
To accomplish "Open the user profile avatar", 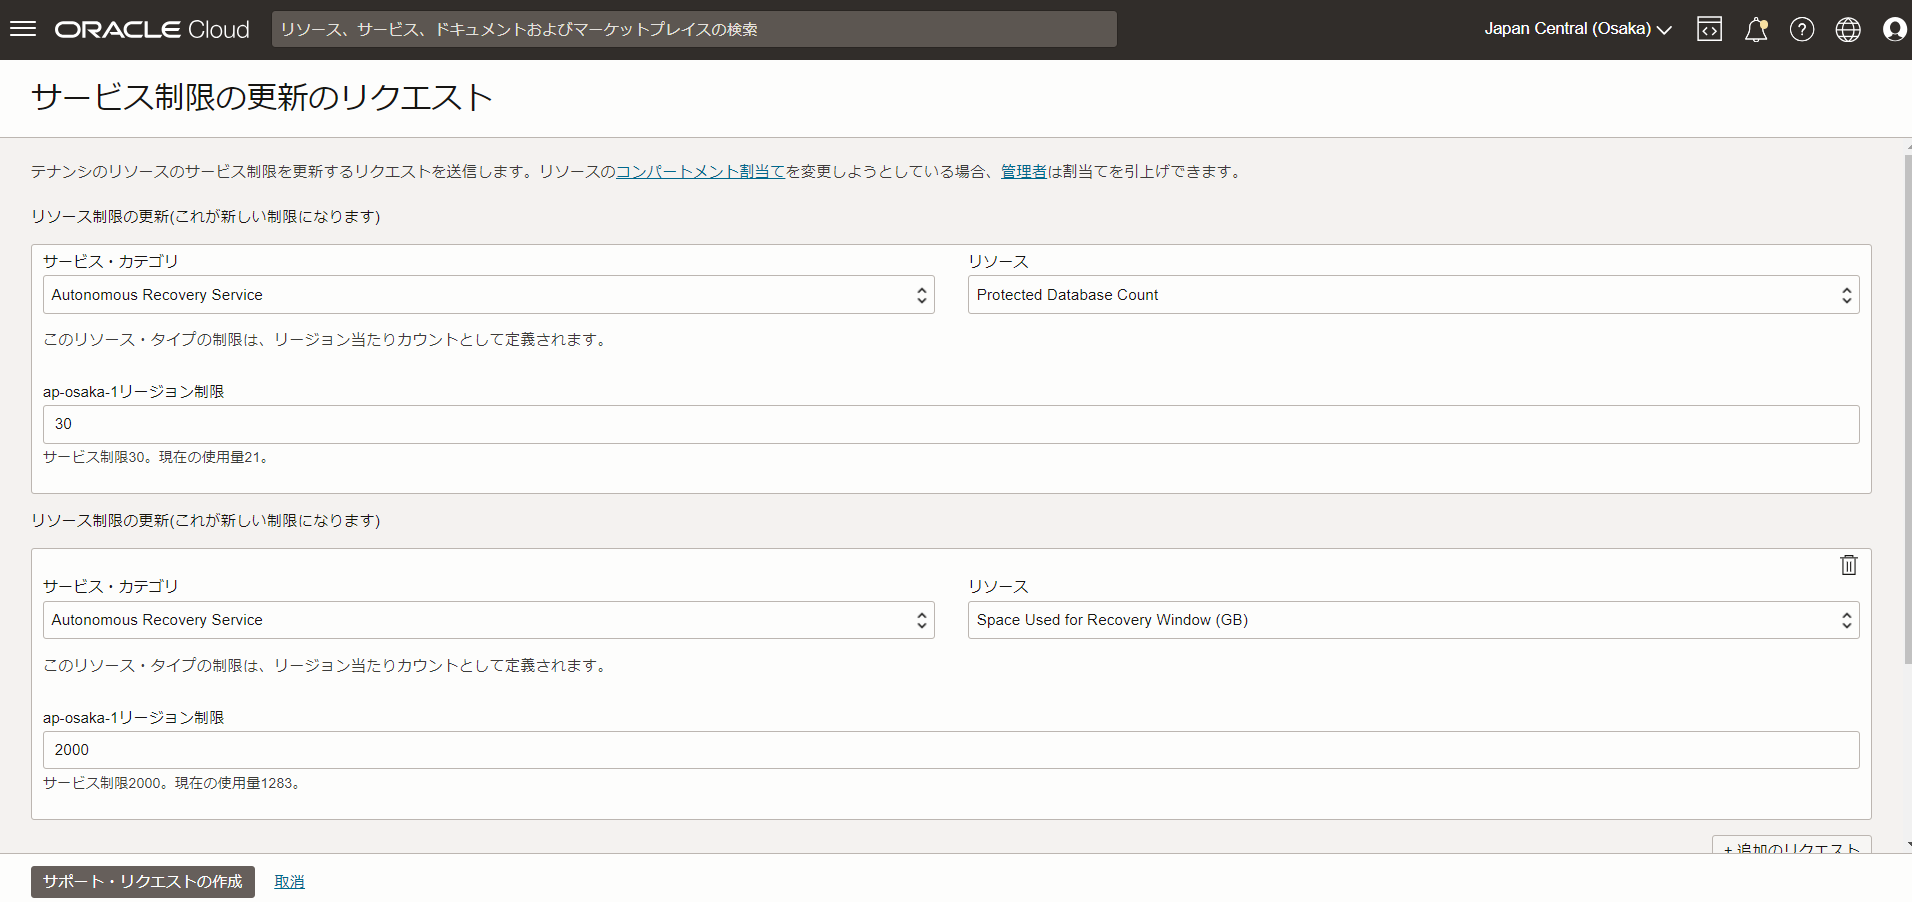I will [x=1894, y=30].
